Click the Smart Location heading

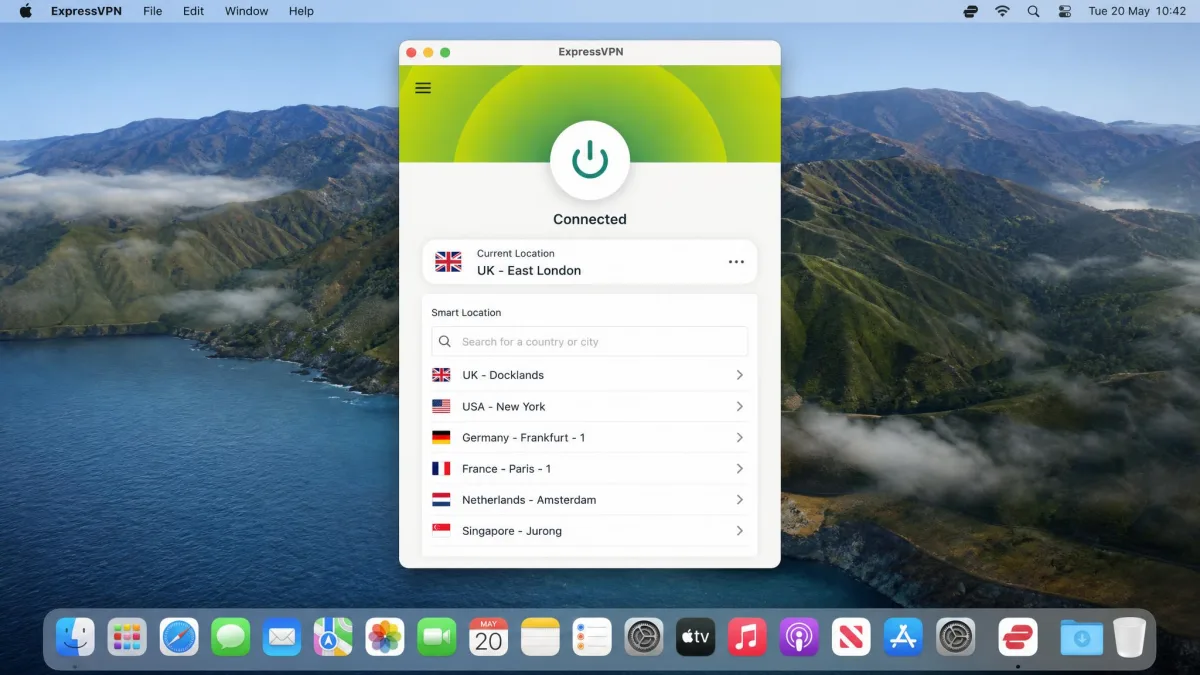pyautogui.click(x=466, y=313)
